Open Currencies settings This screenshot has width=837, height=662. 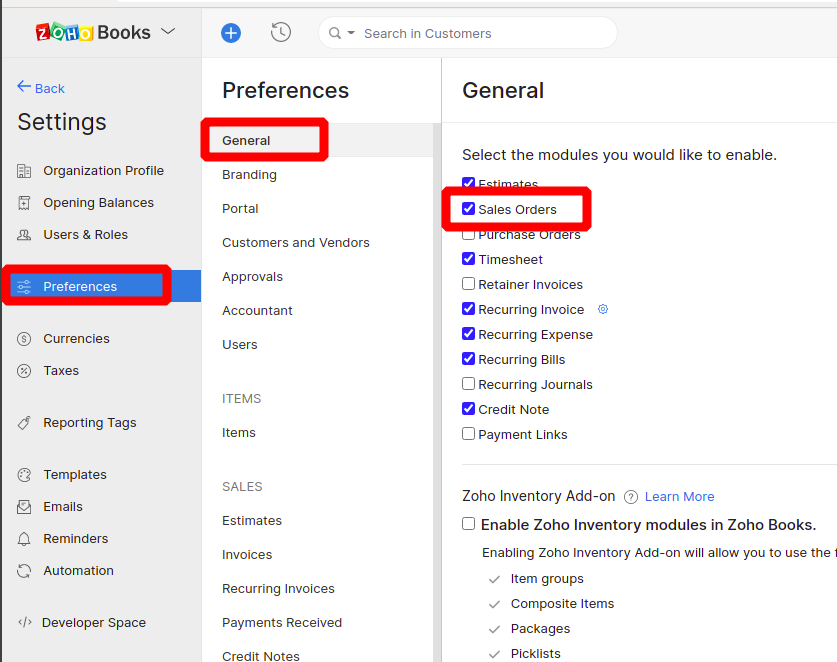coord(76,338)
